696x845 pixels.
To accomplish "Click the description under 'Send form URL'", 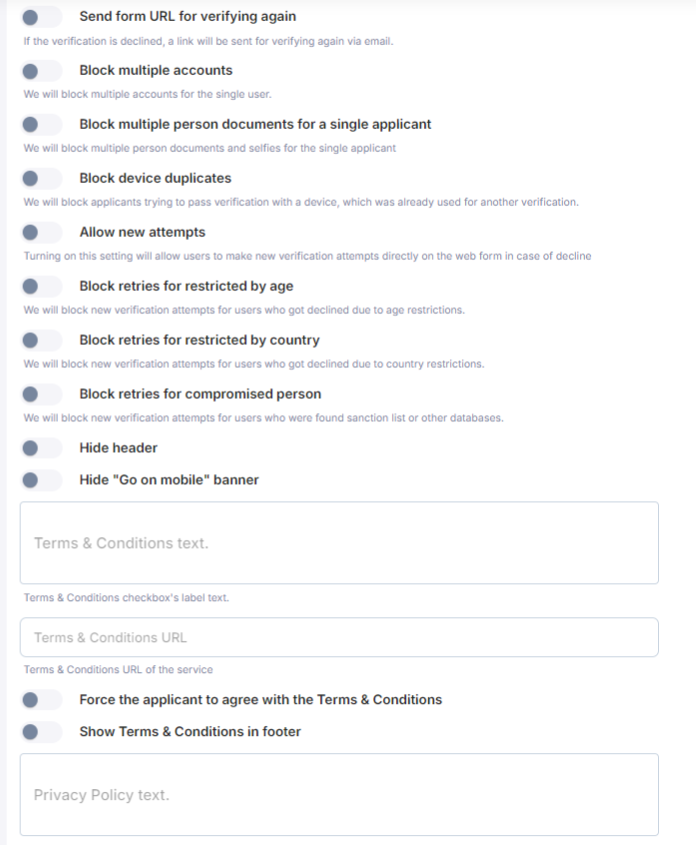I will point(208,42).
